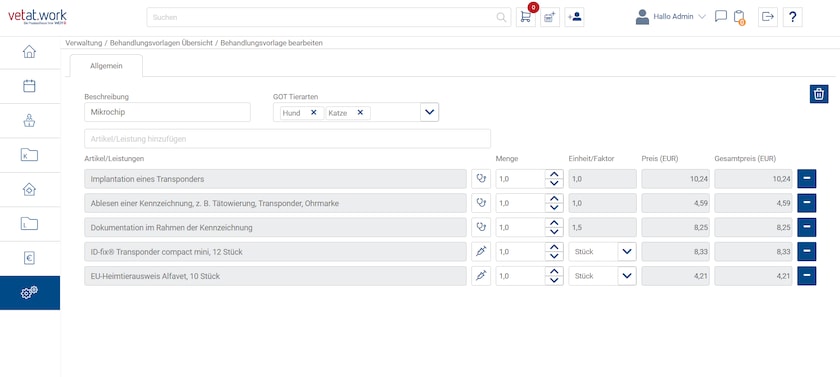Screen dimensions: 840x377
Task: Remove Dokumentation im Rahmen der Kennzeichnung row
Action: pyautogui.click(x=807, y=228)
